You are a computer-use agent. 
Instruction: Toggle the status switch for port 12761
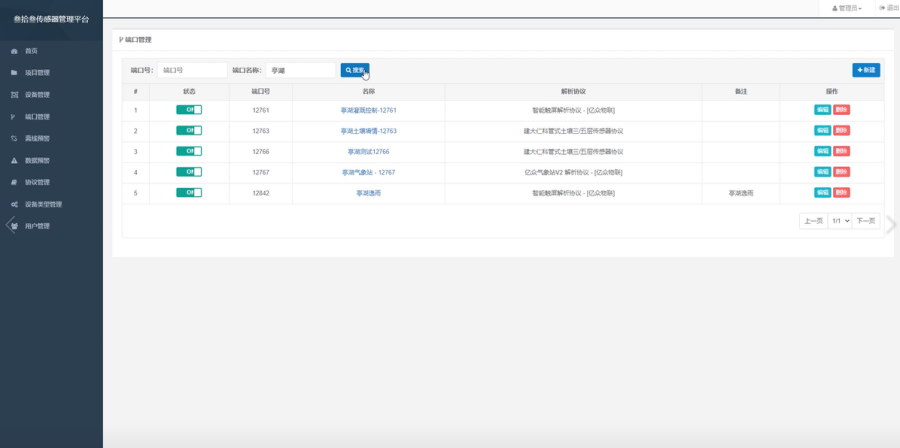189,110
